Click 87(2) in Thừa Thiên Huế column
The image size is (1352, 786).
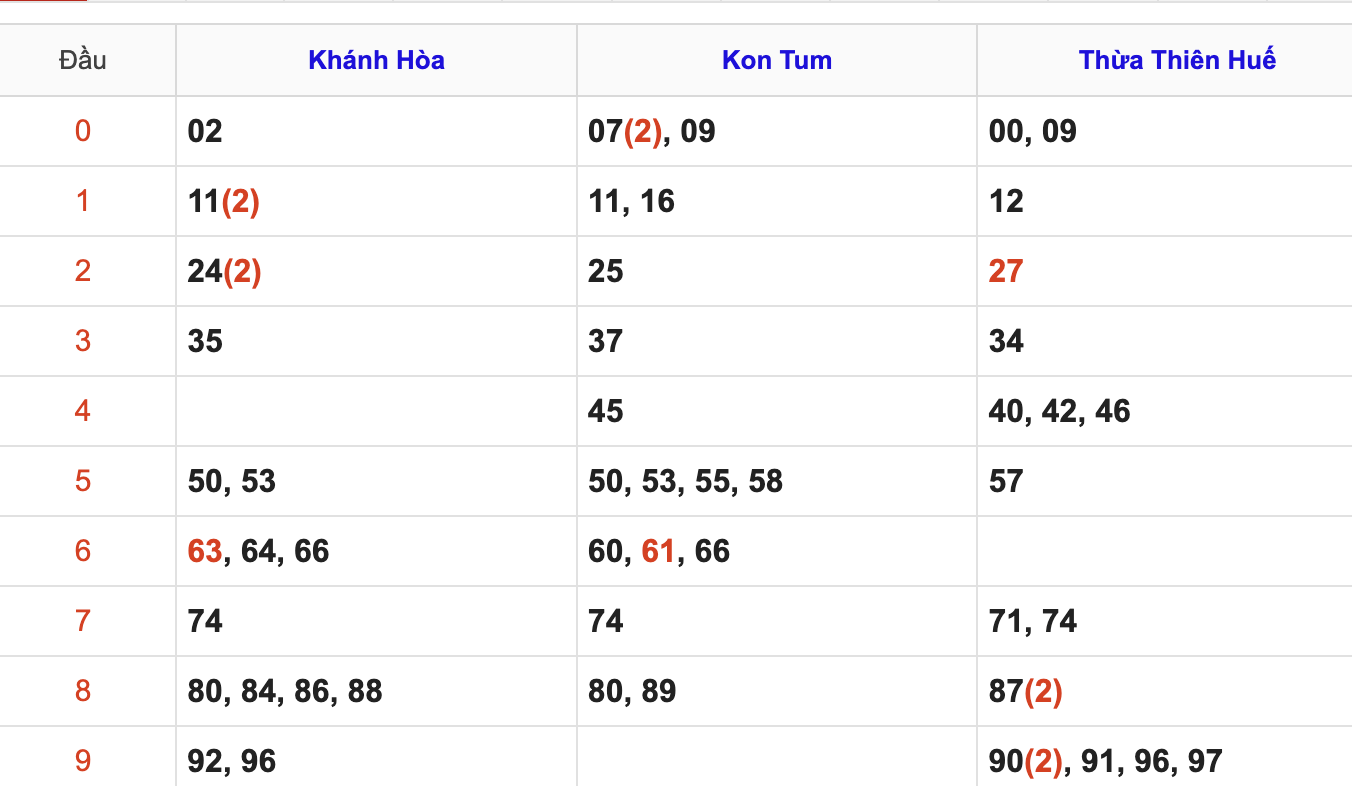coord(1025,691)
